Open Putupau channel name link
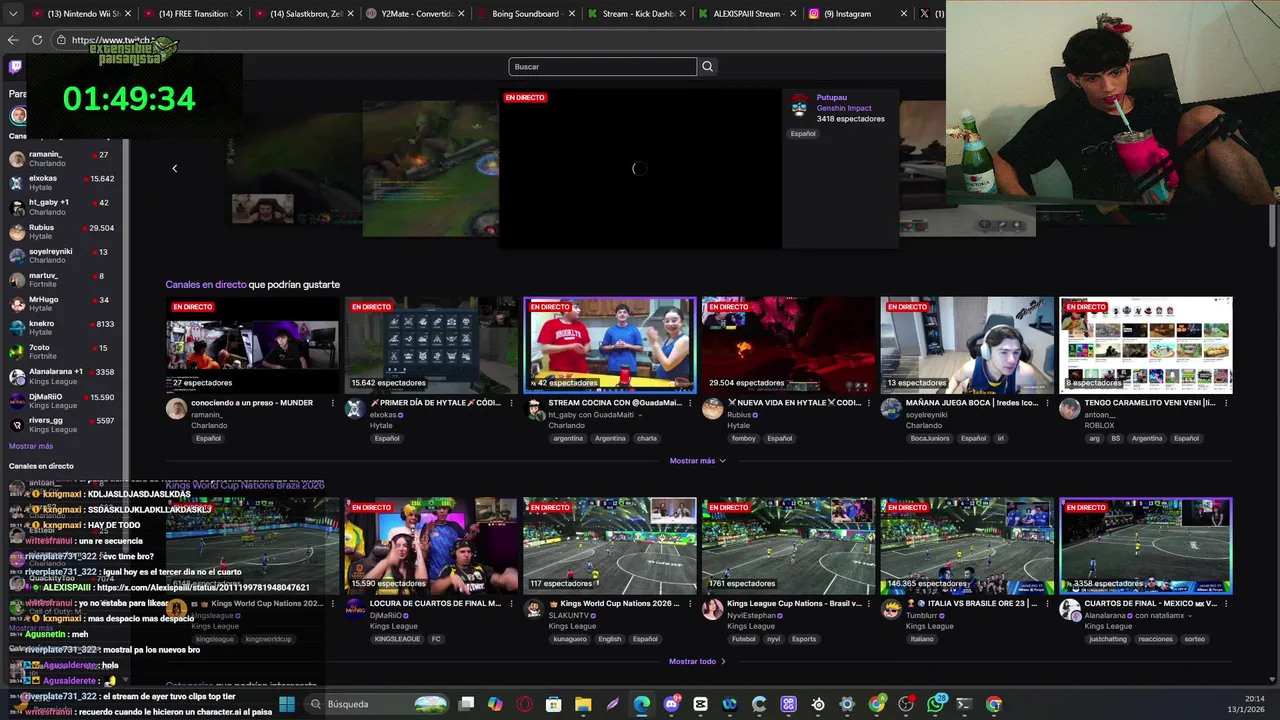Image resolution: width=1280 pixels, height=720 pixels. click(x=832, y=98)
